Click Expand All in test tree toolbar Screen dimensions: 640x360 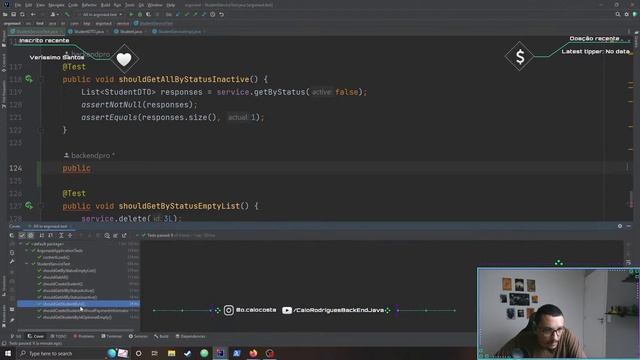[61, 236]
